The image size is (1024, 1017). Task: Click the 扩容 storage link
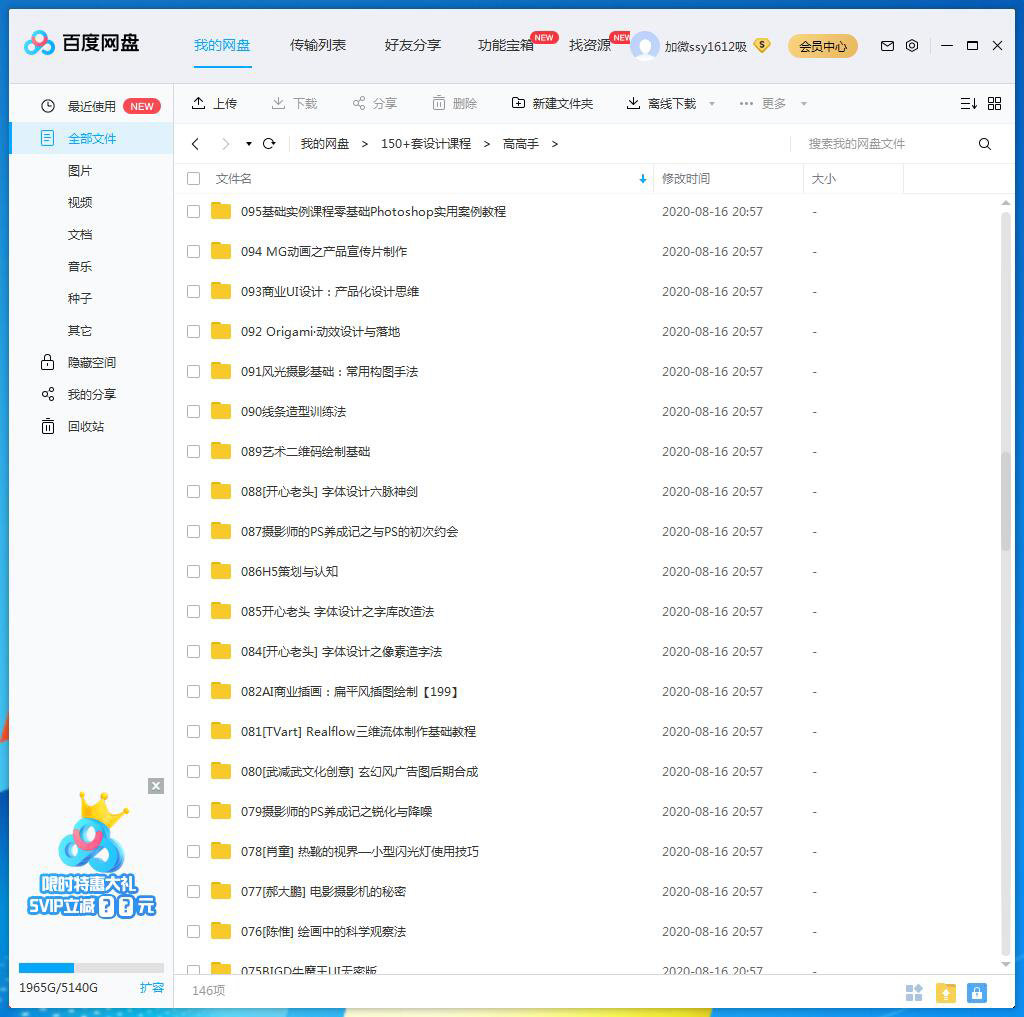(x=151, y=987)
